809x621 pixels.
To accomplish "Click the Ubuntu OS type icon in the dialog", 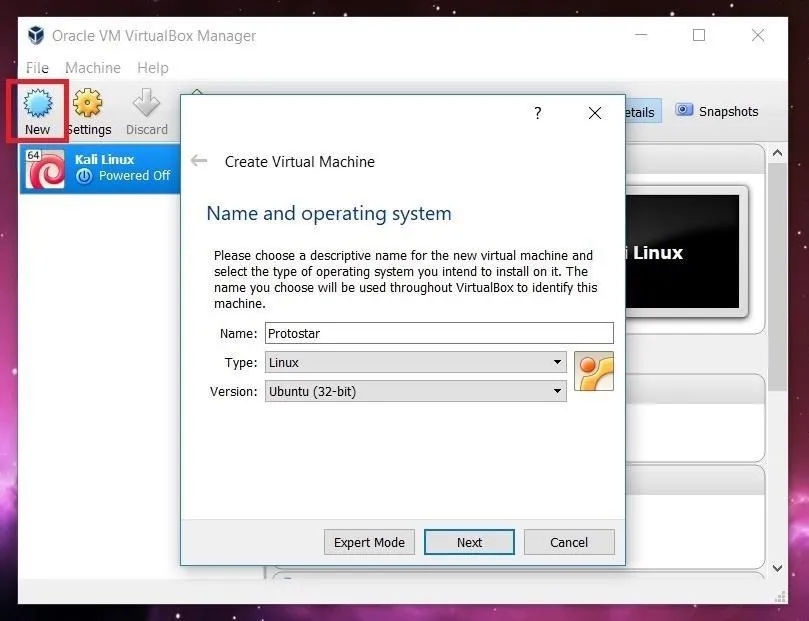I will click(x=594, y=371).
